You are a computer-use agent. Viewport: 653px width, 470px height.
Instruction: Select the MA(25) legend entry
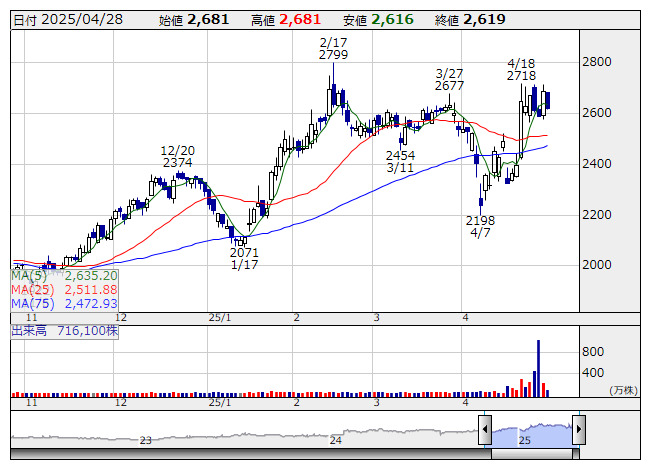(65, 289)
